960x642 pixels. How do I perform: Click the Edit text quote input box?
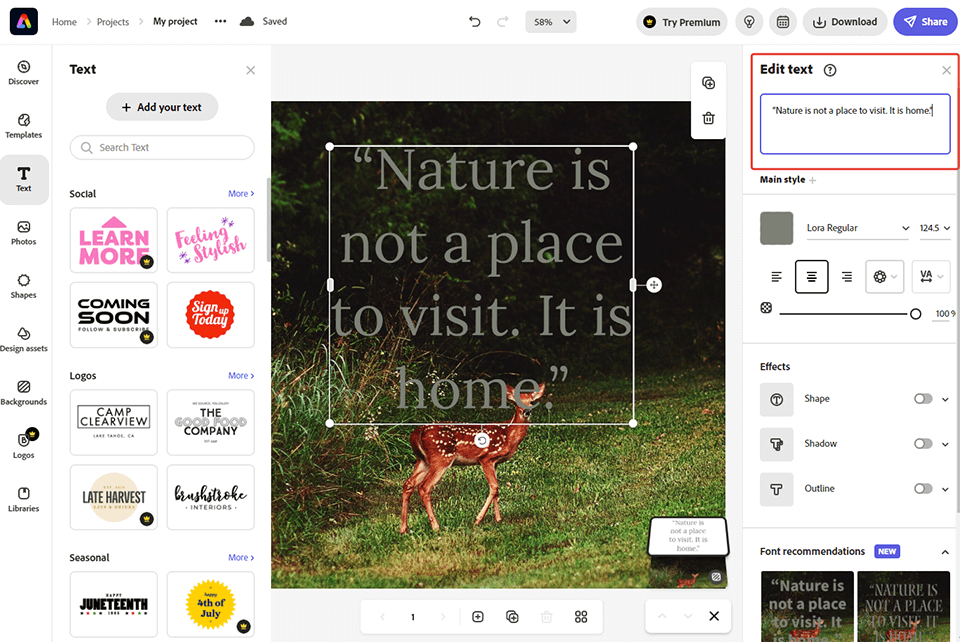855,124
